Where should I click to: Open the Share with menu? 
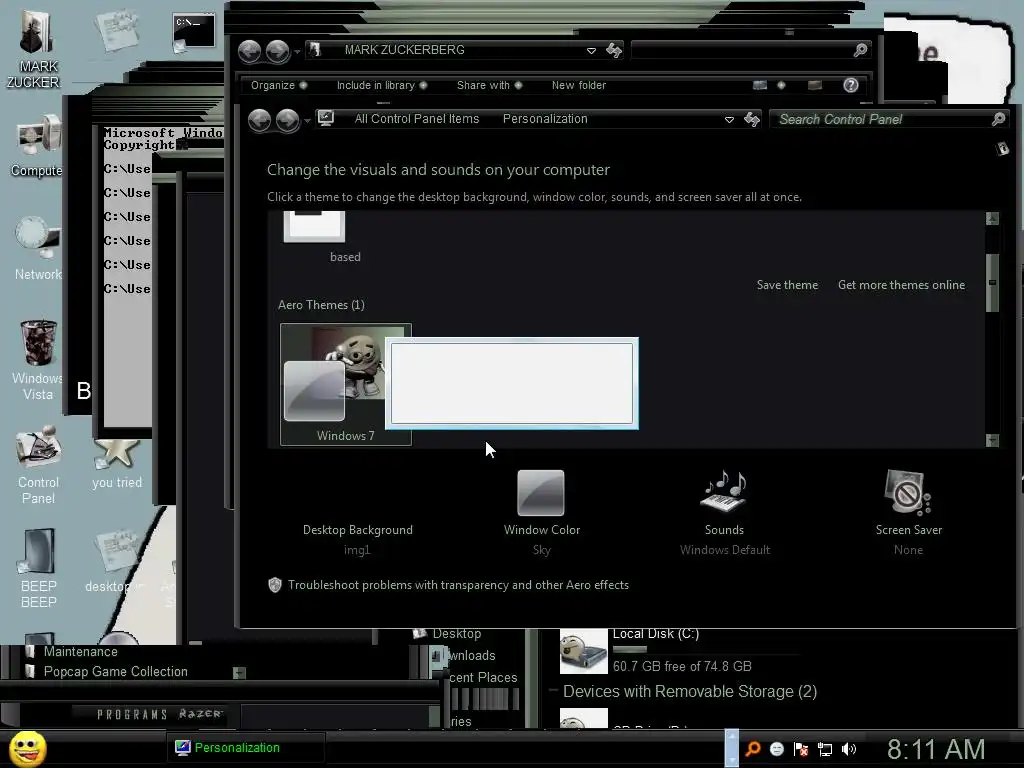[x=489, y=85]
